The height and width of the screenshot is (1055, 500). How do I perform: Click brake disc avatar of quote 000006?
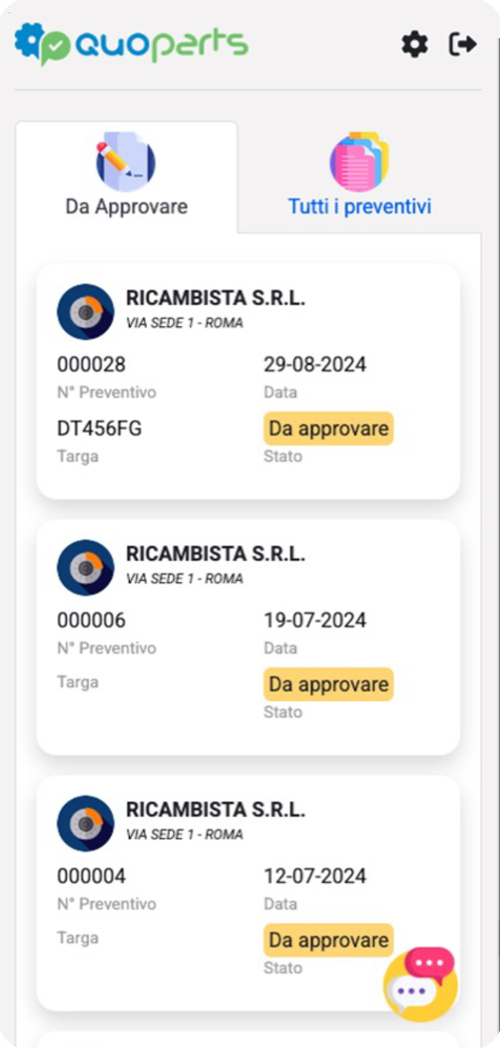coord(85,567)
